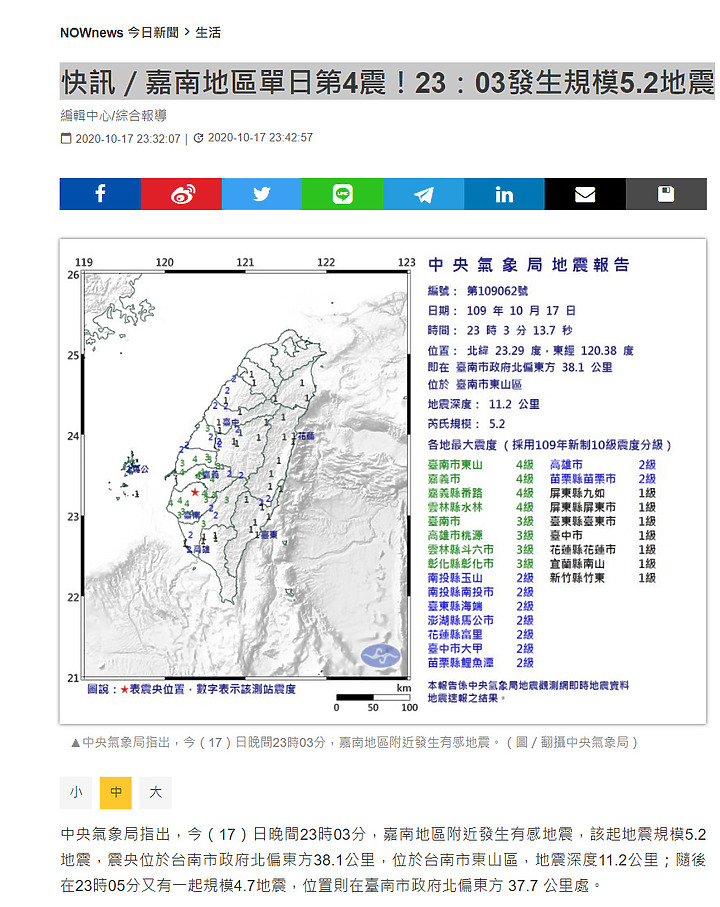
Task: Send article by email icon
Action: click(585, 194)
